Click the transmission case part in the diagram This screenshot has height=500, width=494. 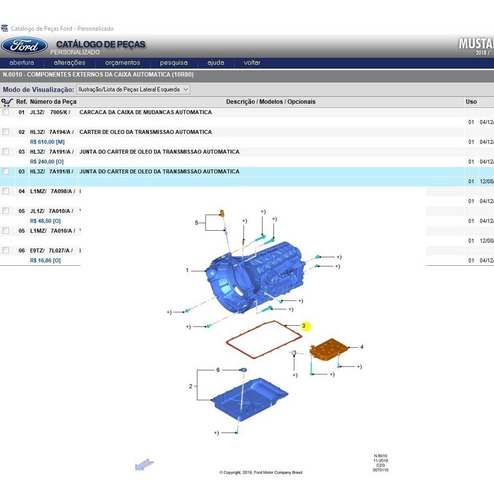(x=256, y=277)
